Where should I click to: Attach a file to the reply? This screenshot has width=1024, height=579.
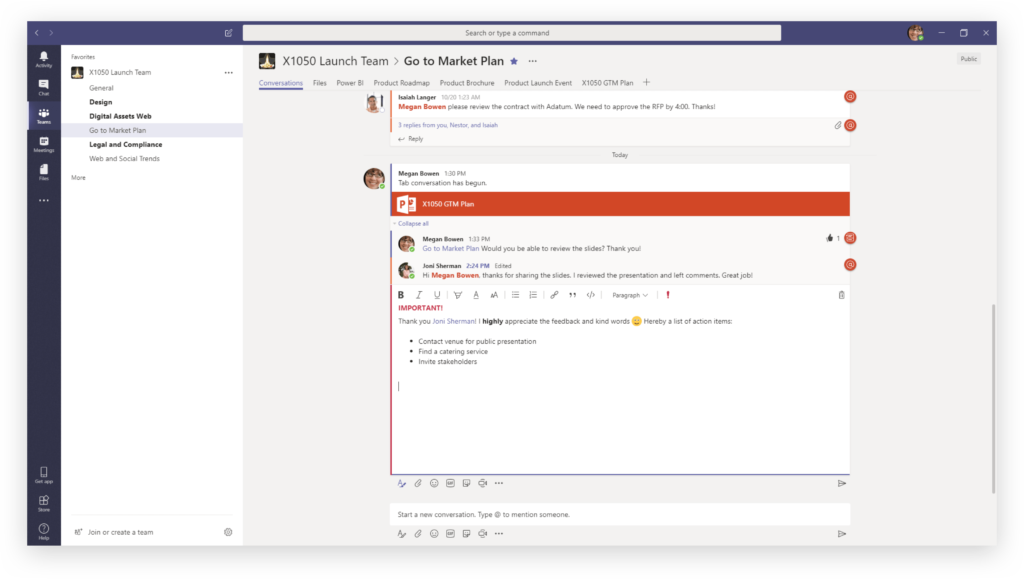[x=418, y=484]
